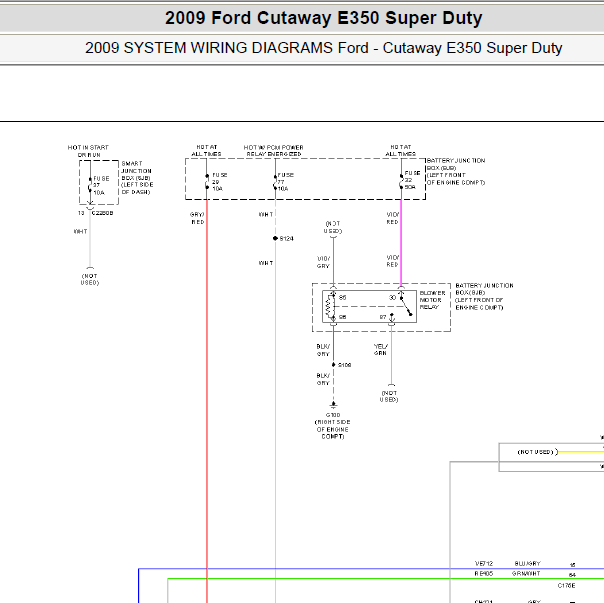The image size is (604, 603).
Task: Click the Hot W/ PCM Power Relay Energized label
Action: [x=273, y=151]
